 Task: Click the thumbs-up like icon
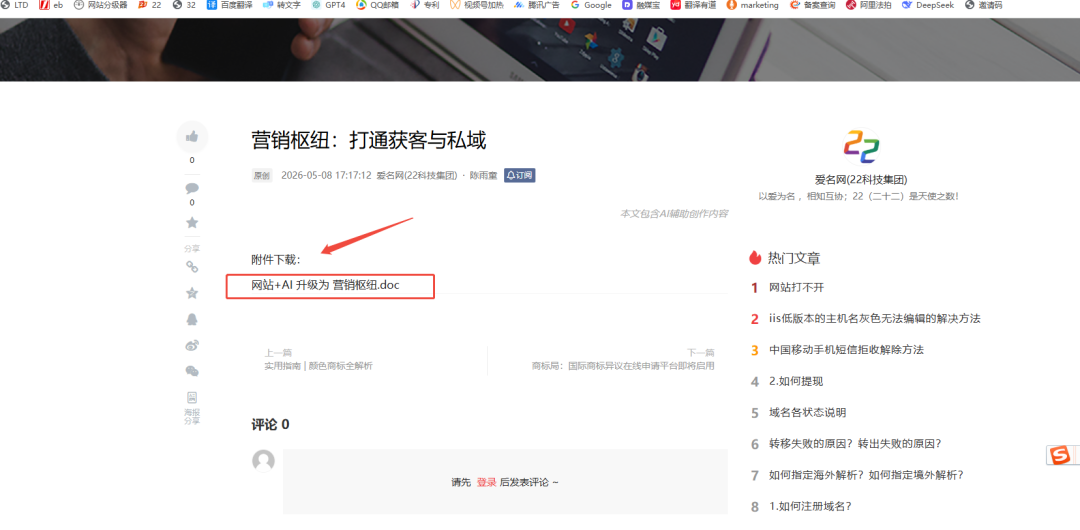(x=192, y=136)
